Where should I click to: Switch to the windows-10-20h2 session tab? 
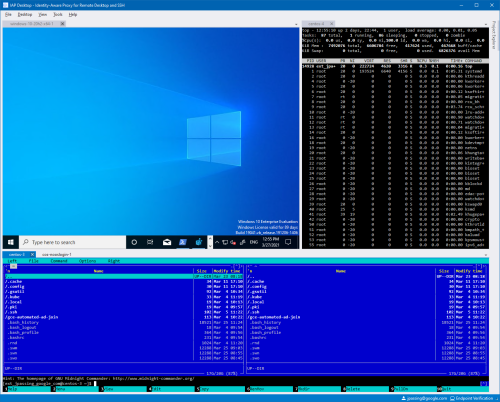pyautogui.click(x=31, y=24)
